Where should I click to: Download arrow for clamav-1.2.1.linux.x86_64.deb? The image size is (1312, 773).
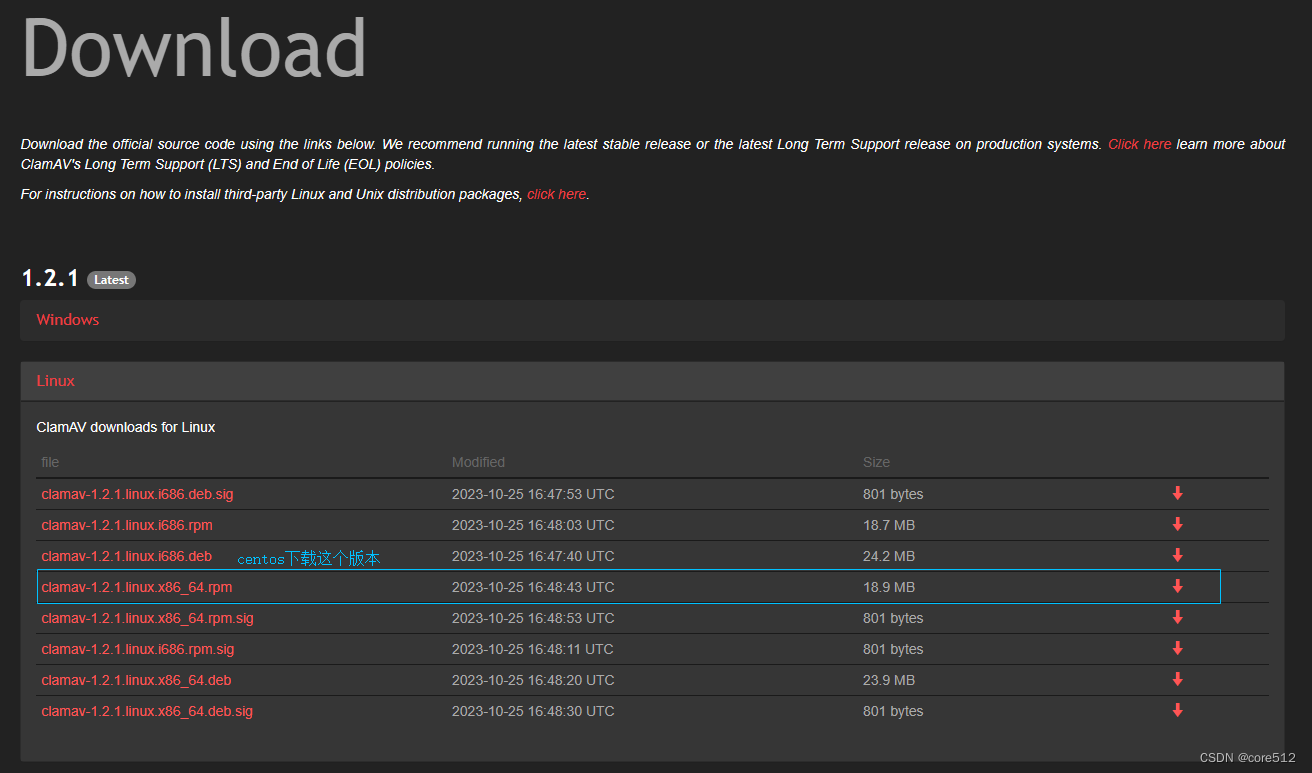click(1178, 679)
